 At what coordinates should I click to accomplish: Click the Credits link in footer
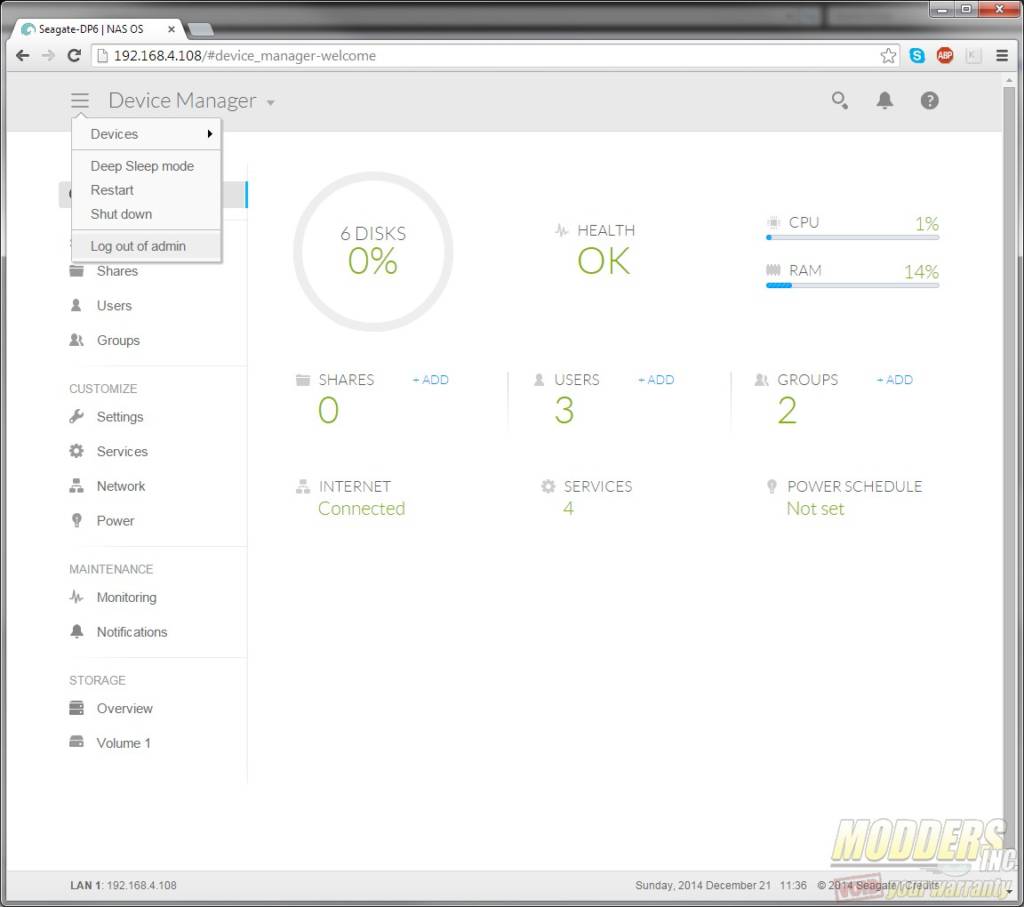[x=922, y=885]
